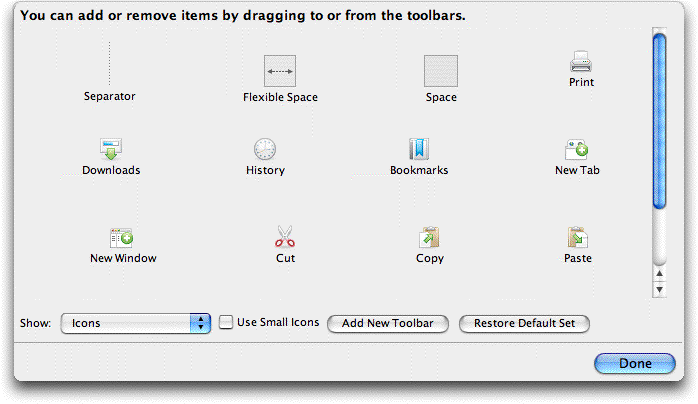Open the Show dropdown set to Icons
This screenshot has width=698, height=404.
(x=135, y=323)
